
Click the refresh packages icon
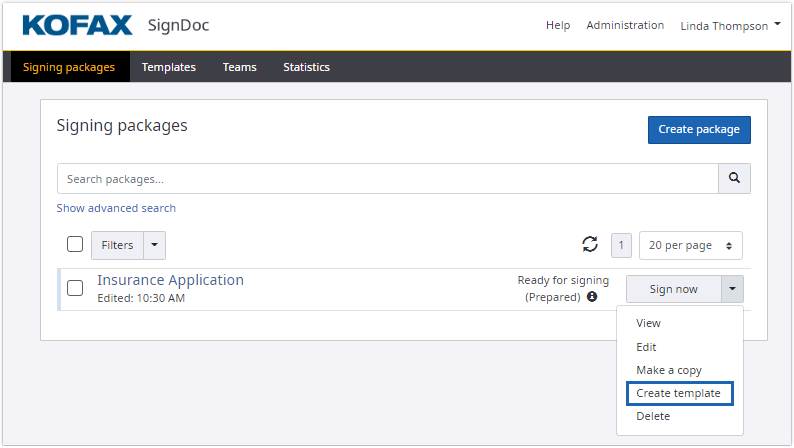(590, 245)
